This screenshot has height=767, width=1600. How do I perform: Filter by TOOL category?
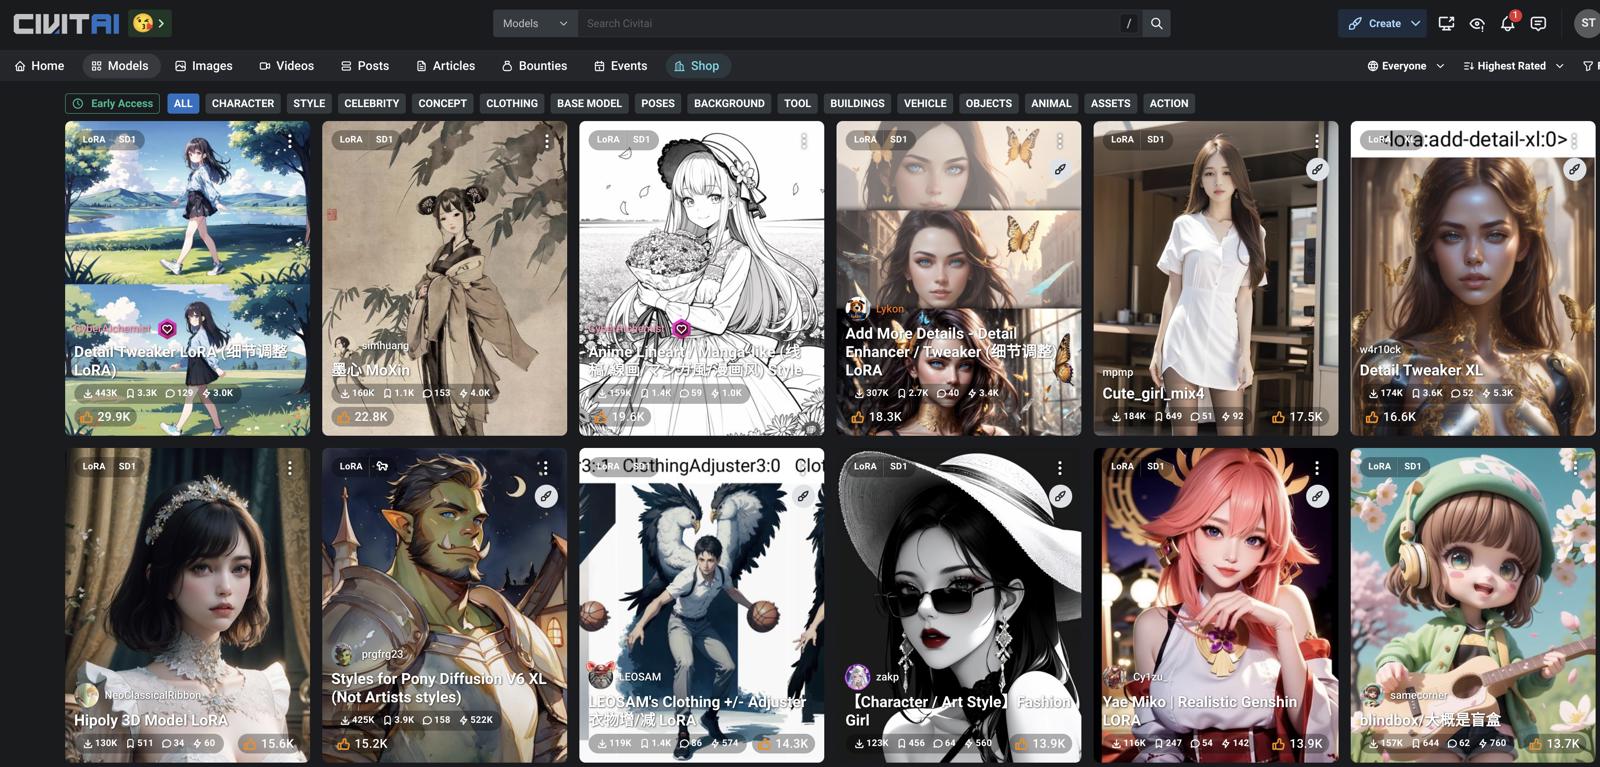tap(797, 103)
